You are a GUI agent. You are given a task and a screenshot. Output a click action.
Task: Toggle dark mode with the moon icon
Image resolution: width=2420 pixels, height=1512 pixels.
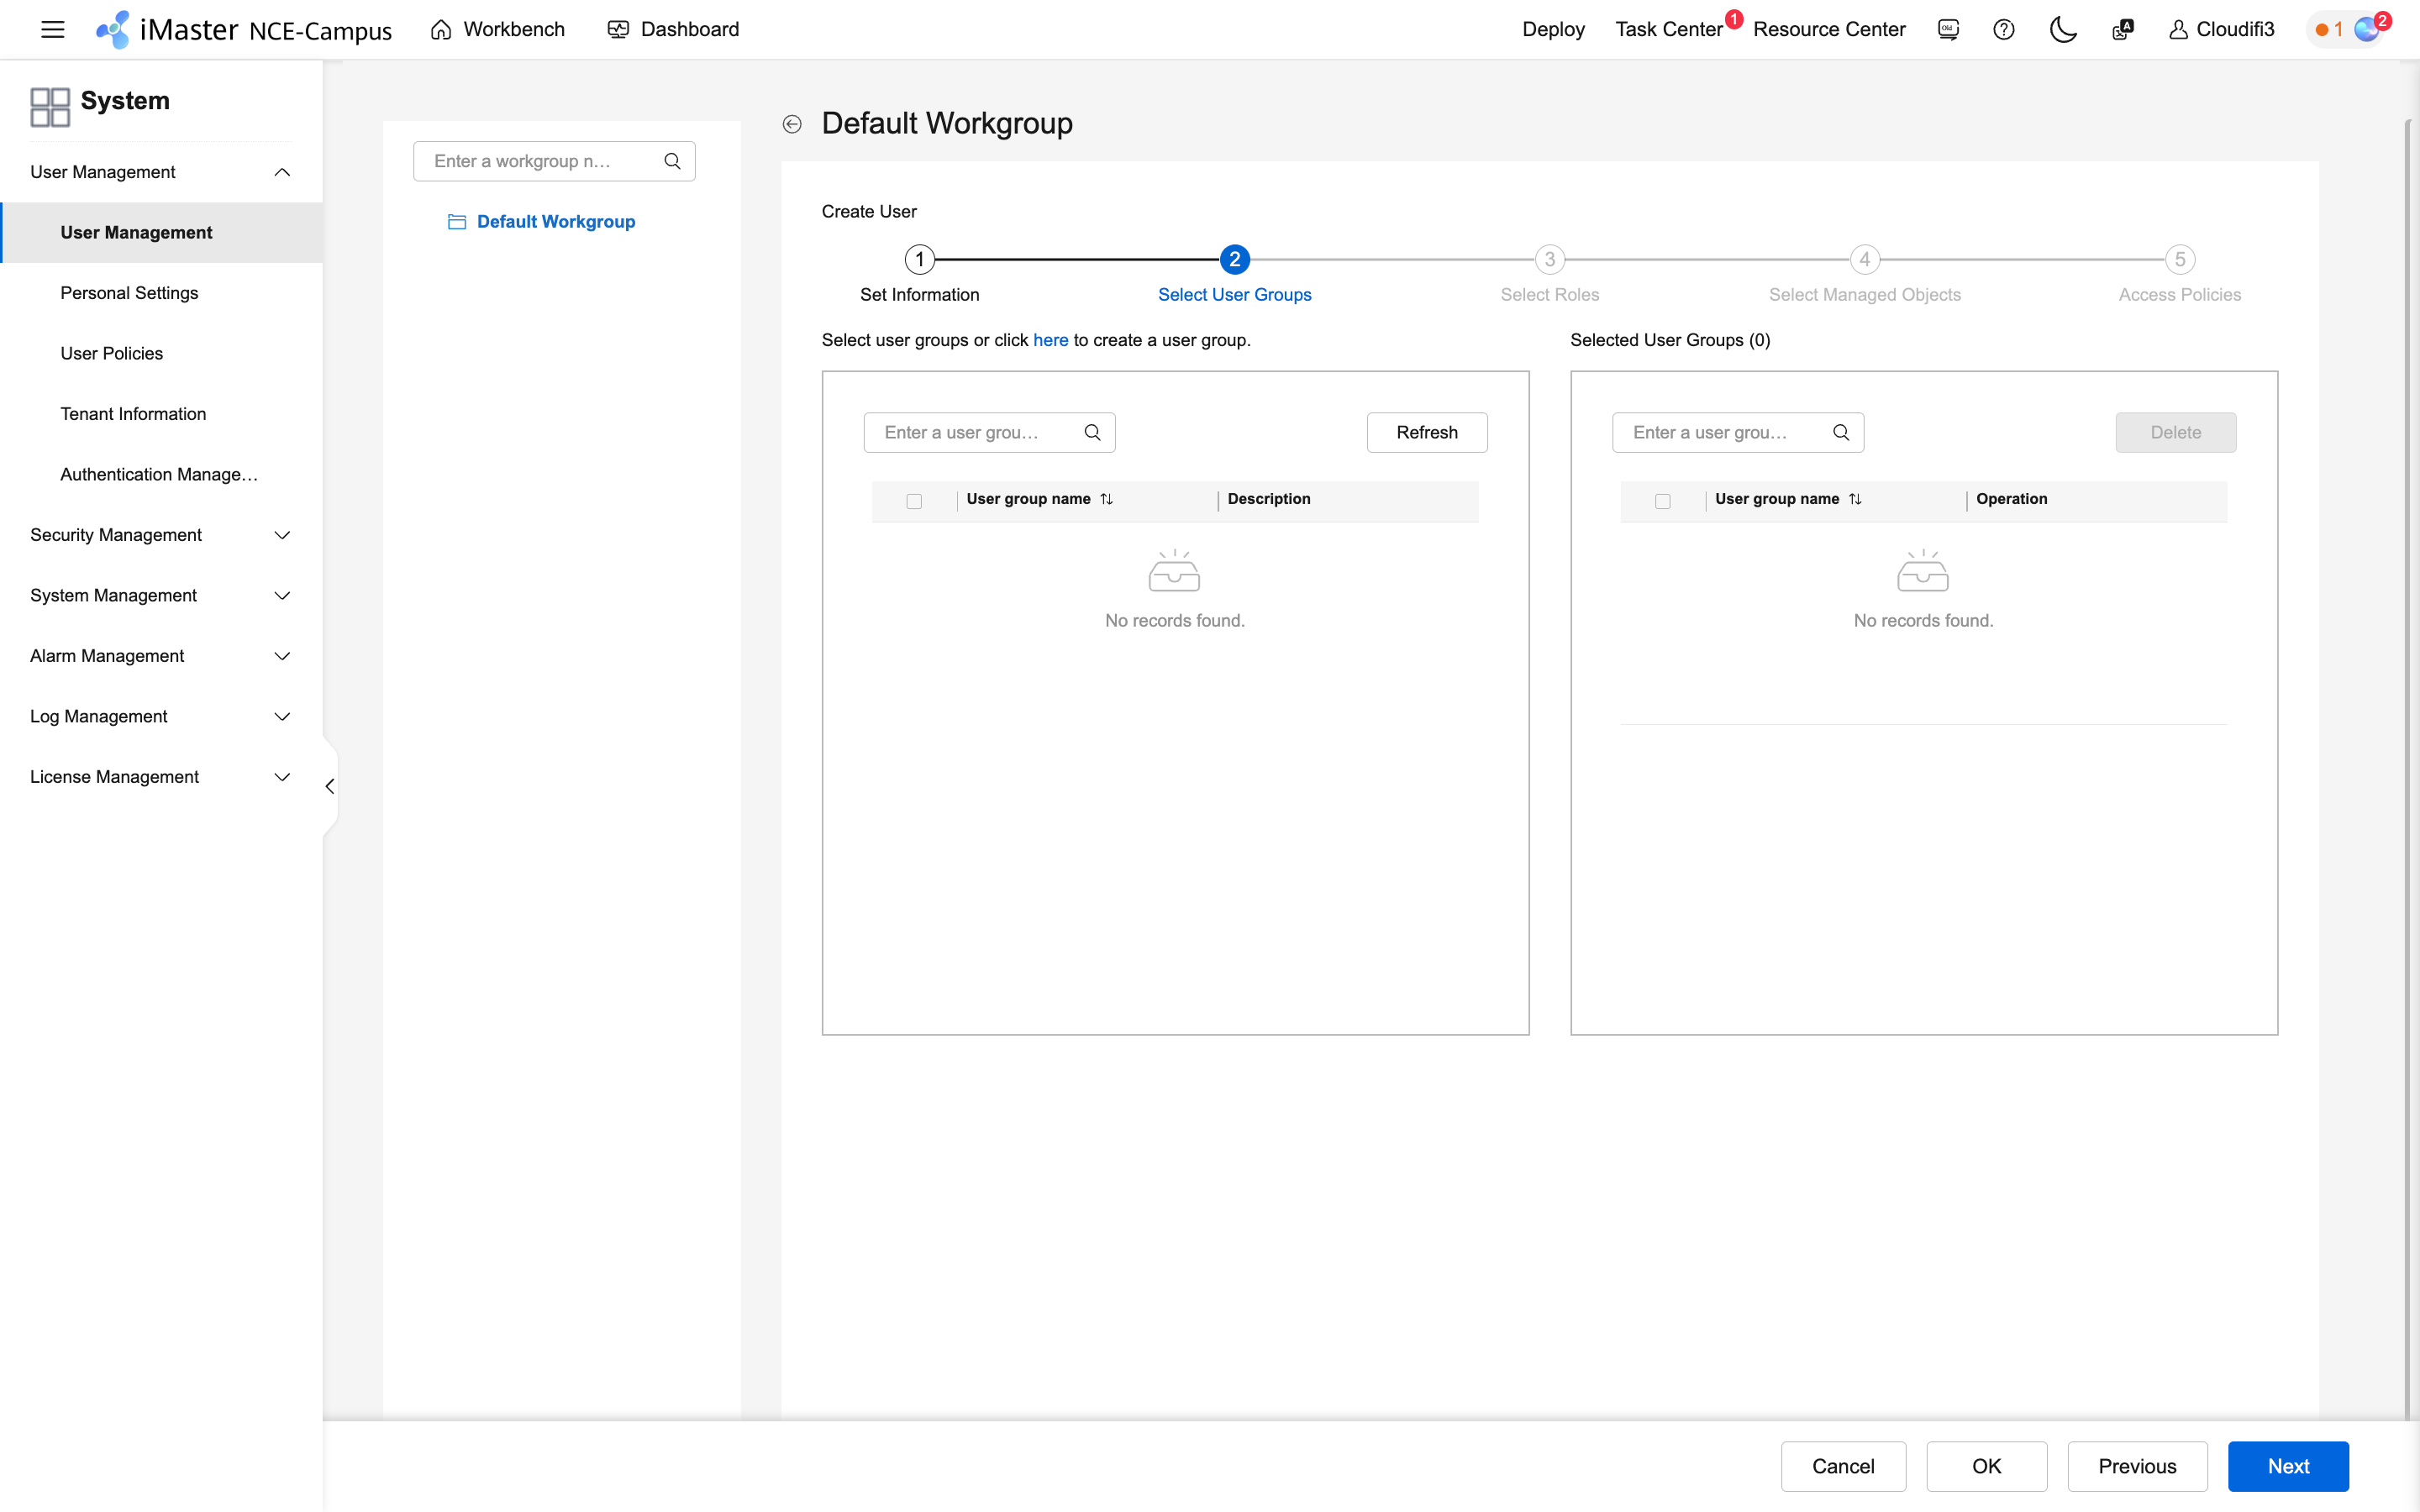click(2063, 29)
